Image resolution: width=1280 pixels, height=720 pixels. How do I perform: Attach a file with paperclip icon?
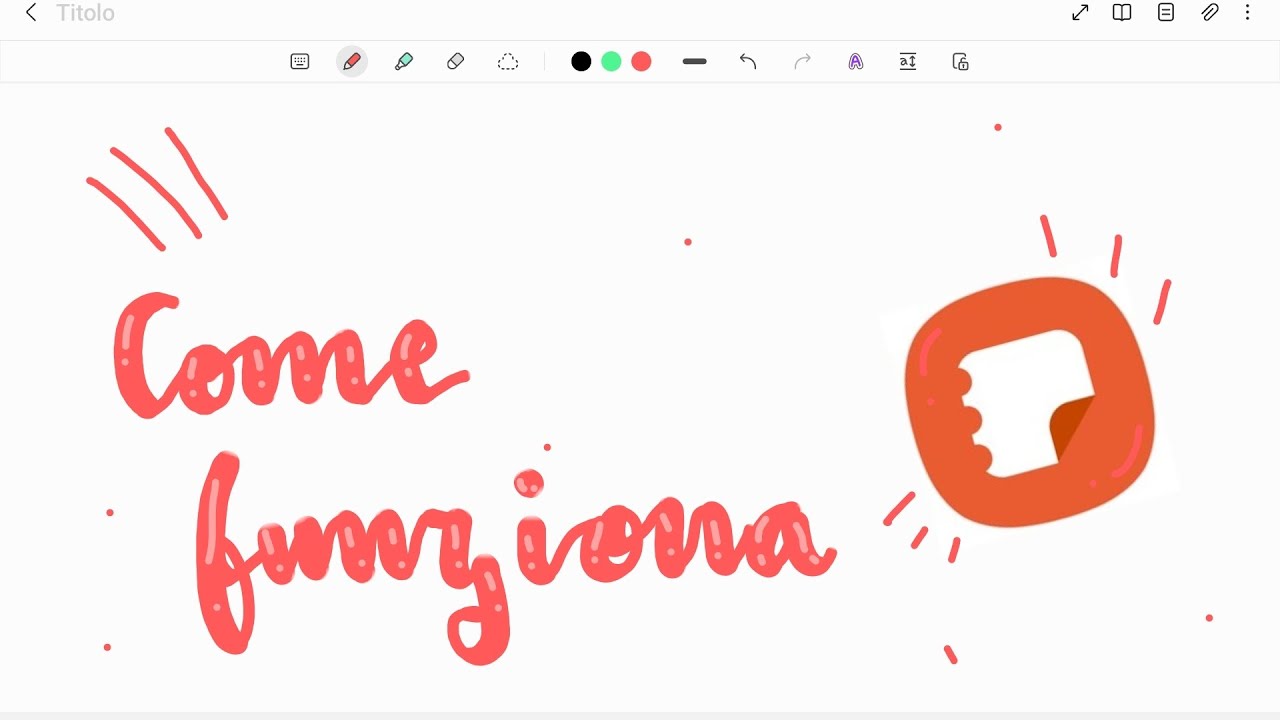click(x=1210, y=13)
